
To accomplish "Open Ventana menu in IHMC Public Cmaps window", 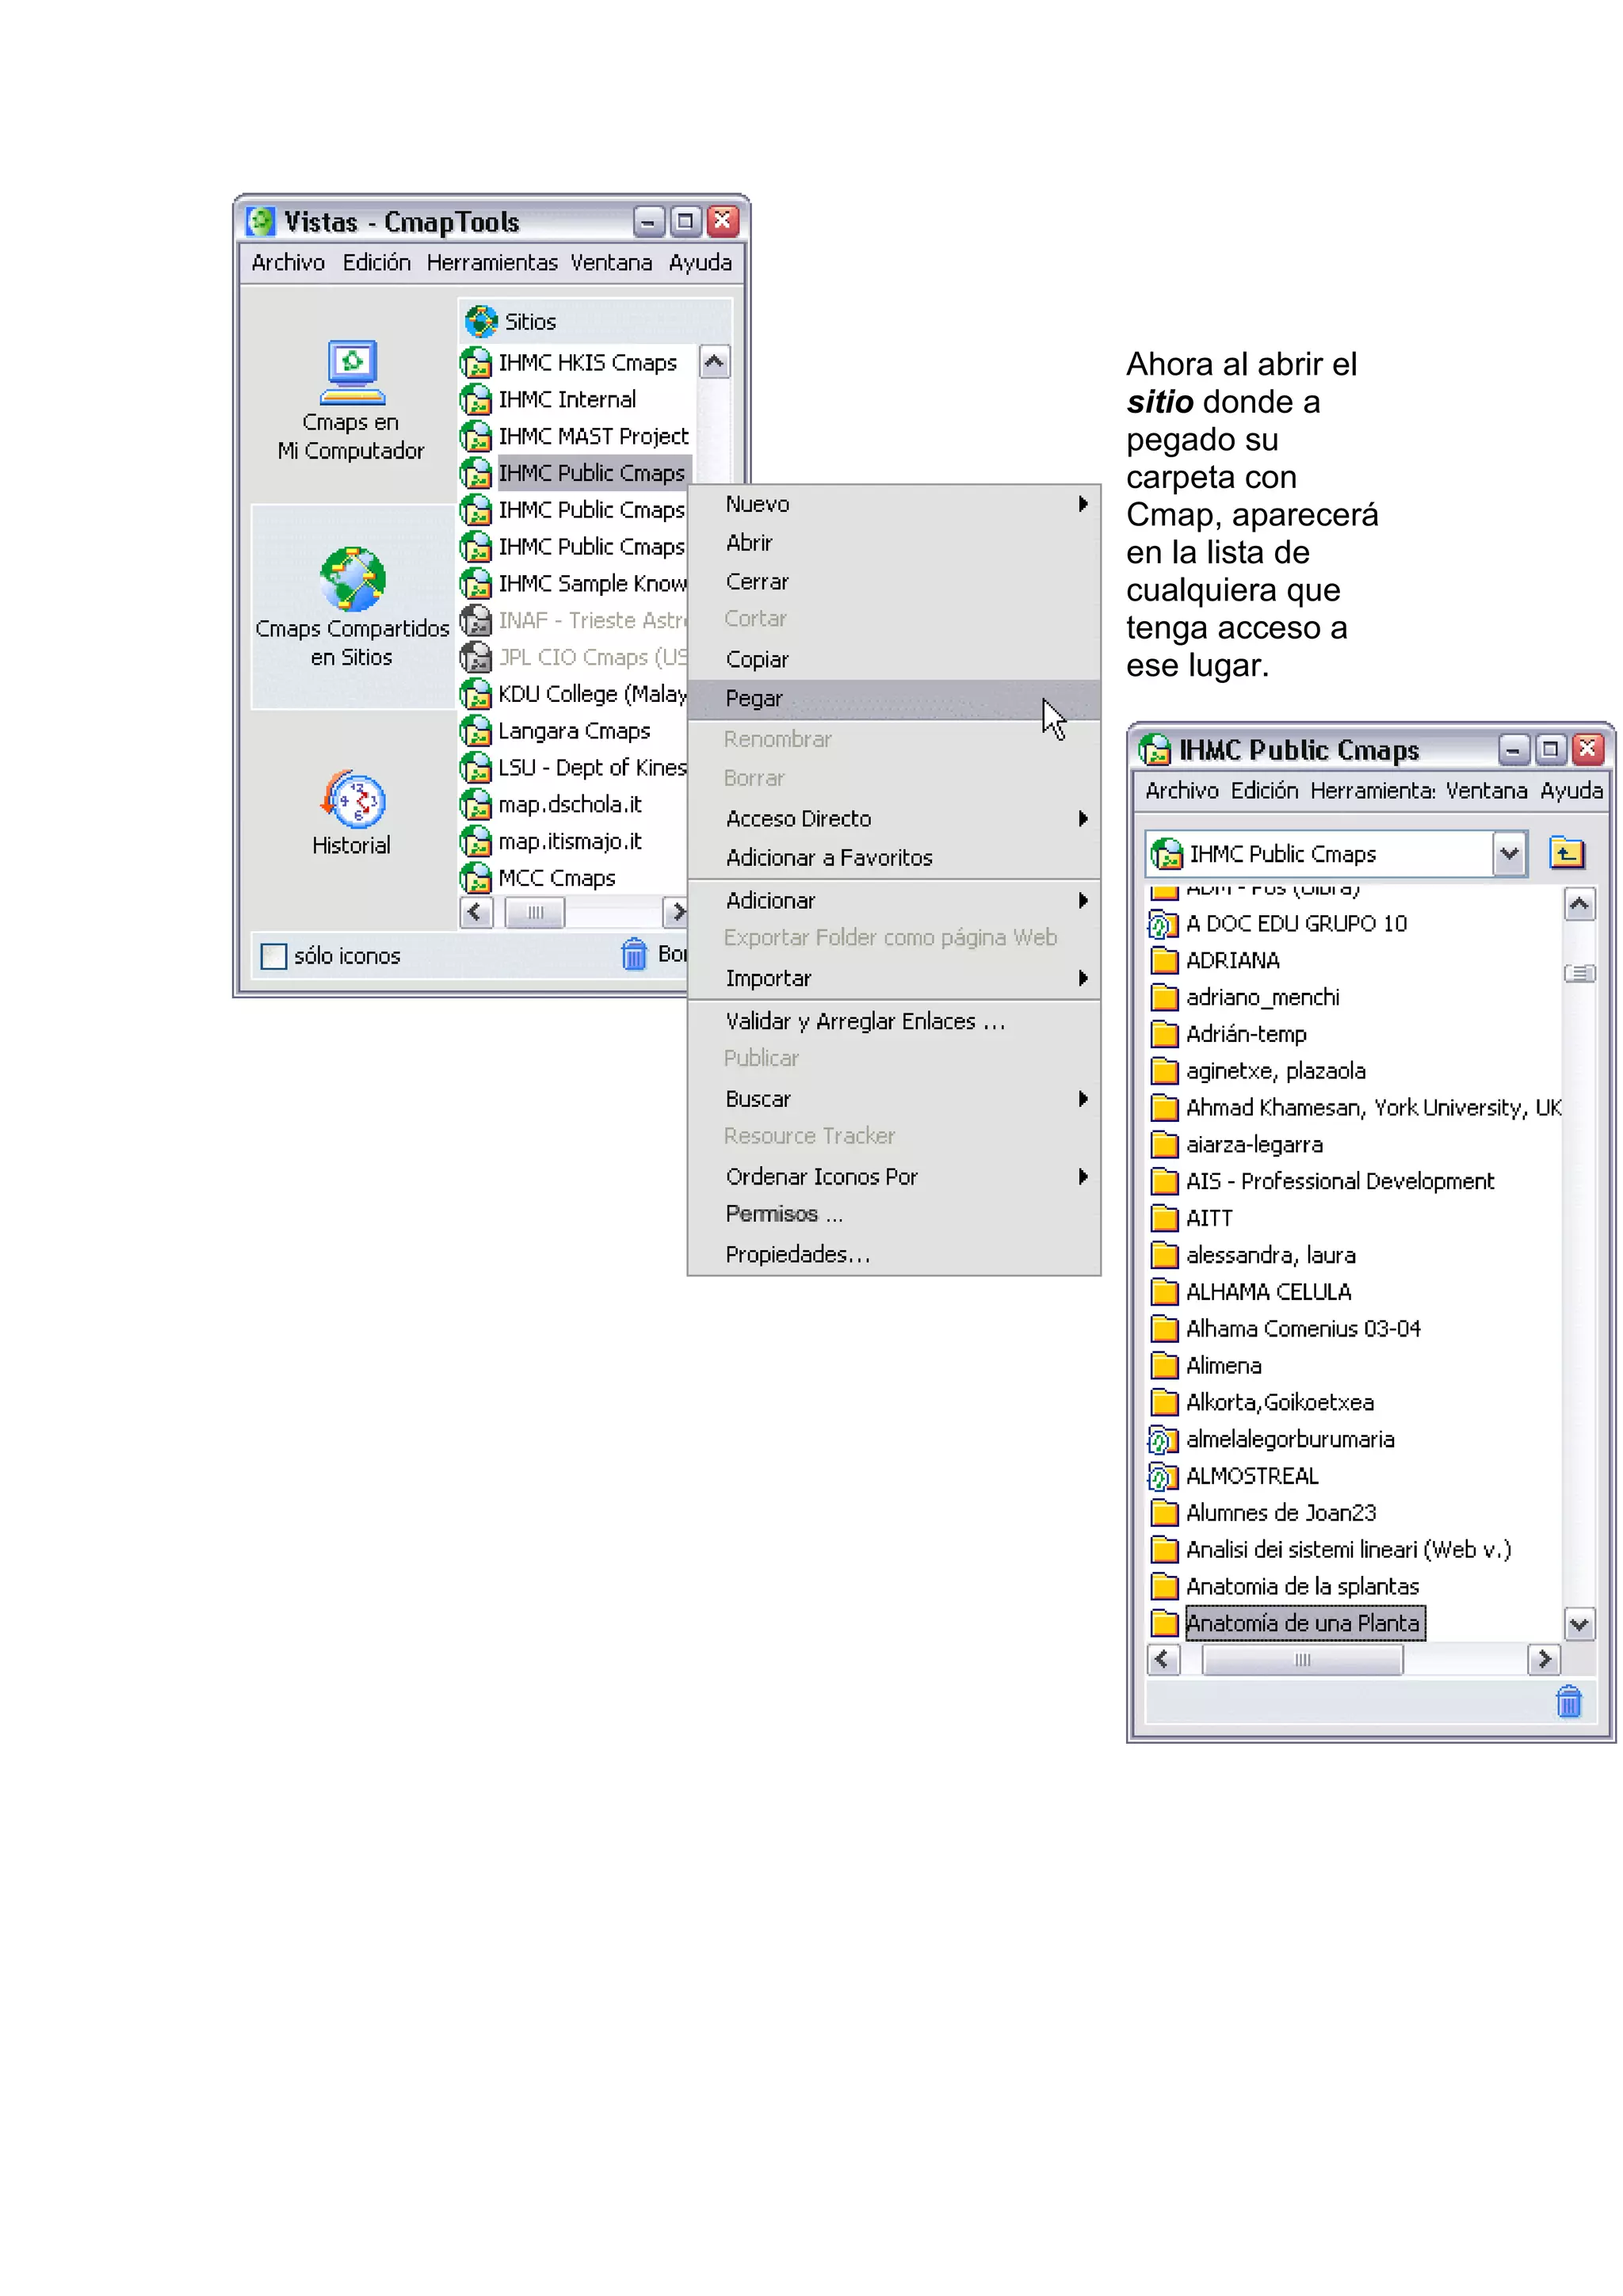I will (1486, 791).
